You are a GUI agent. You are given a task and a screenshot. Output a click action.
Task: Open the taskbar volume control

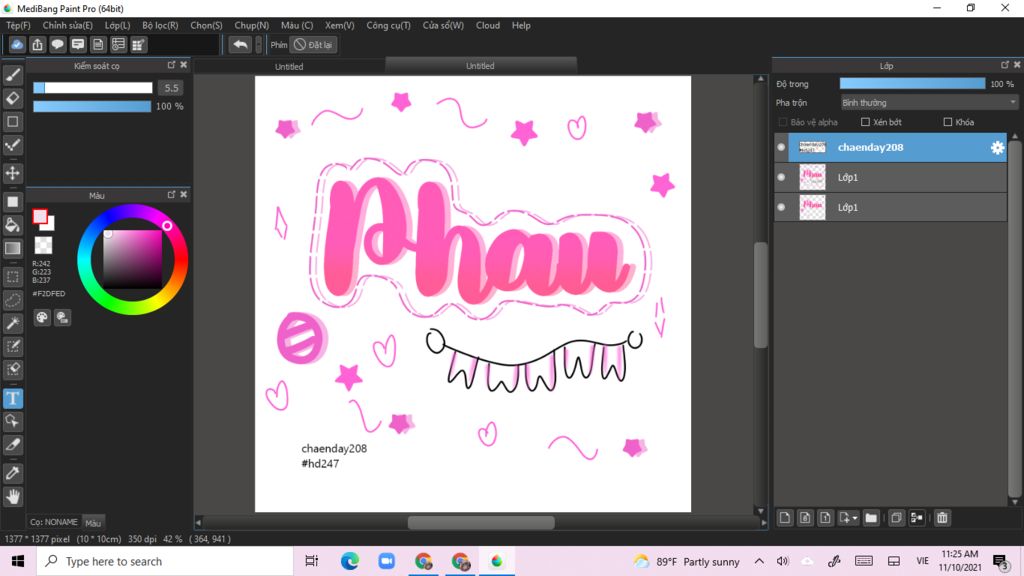(x=782, y=561)
